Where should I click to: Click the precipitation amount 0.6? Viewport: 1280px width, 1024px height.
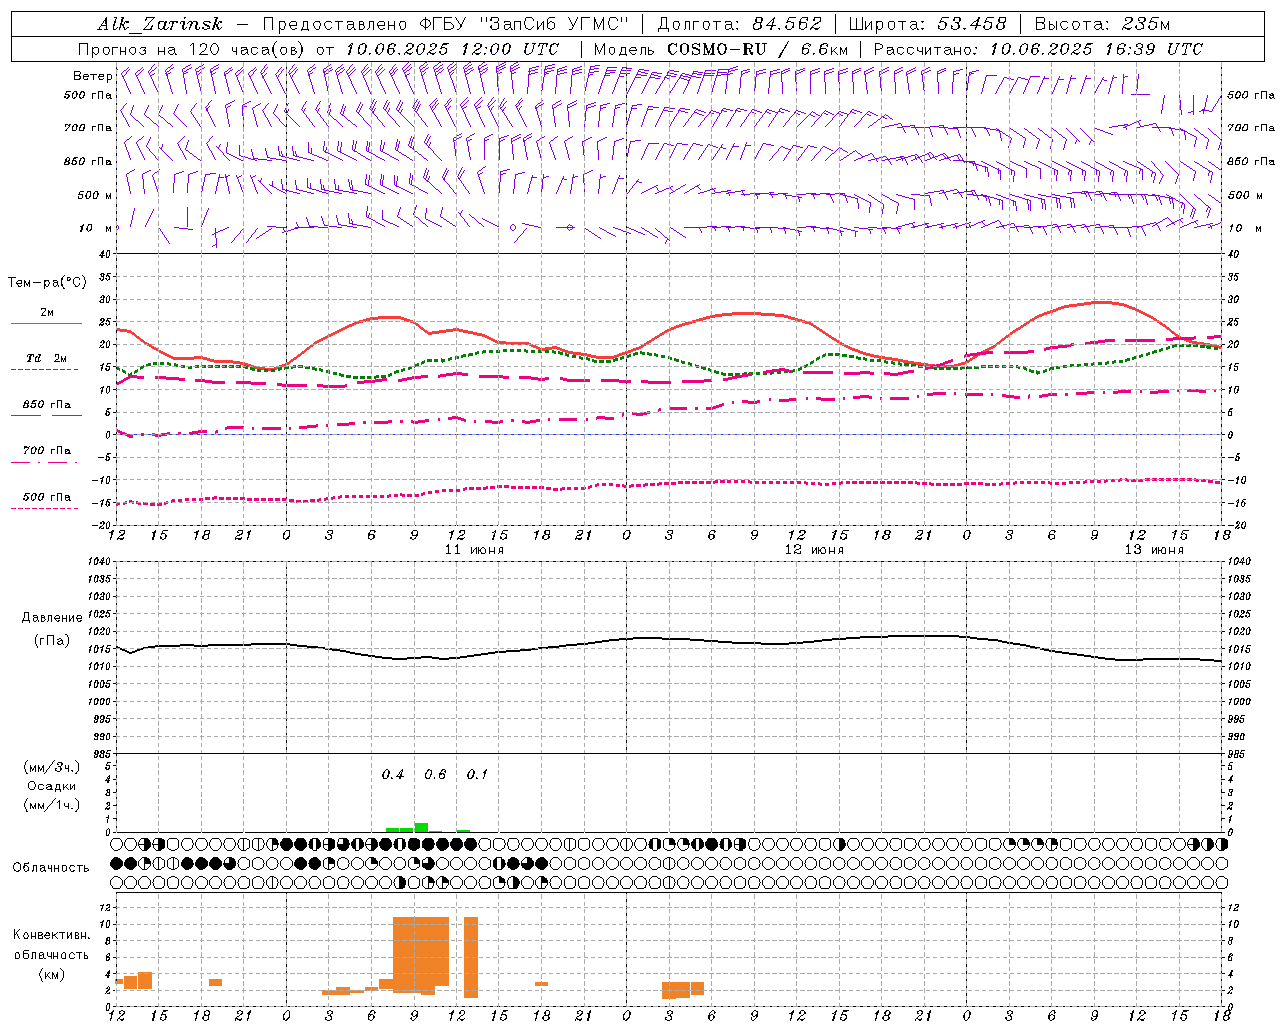pos(435,774)
